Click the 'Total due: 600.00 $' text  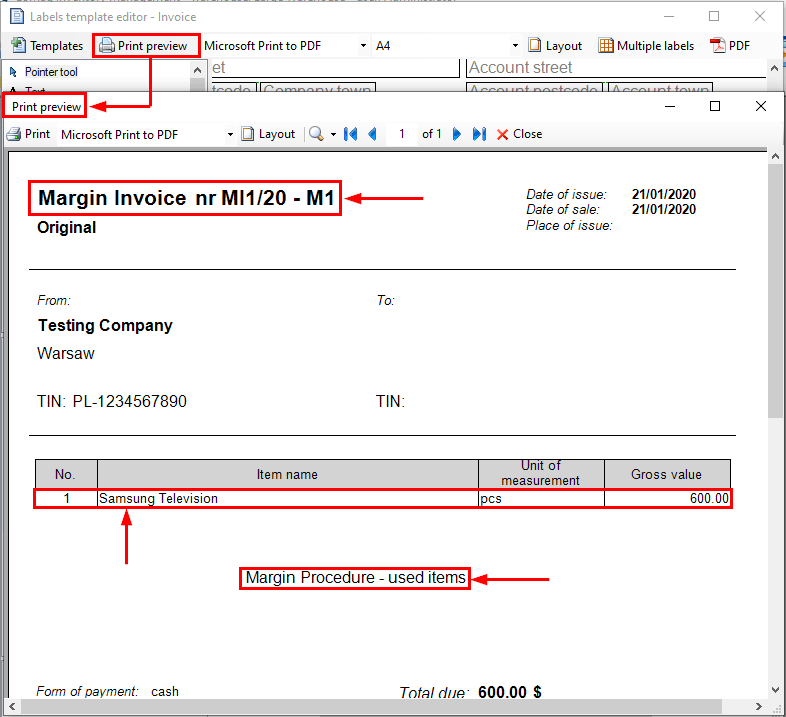tap(470, 692)
